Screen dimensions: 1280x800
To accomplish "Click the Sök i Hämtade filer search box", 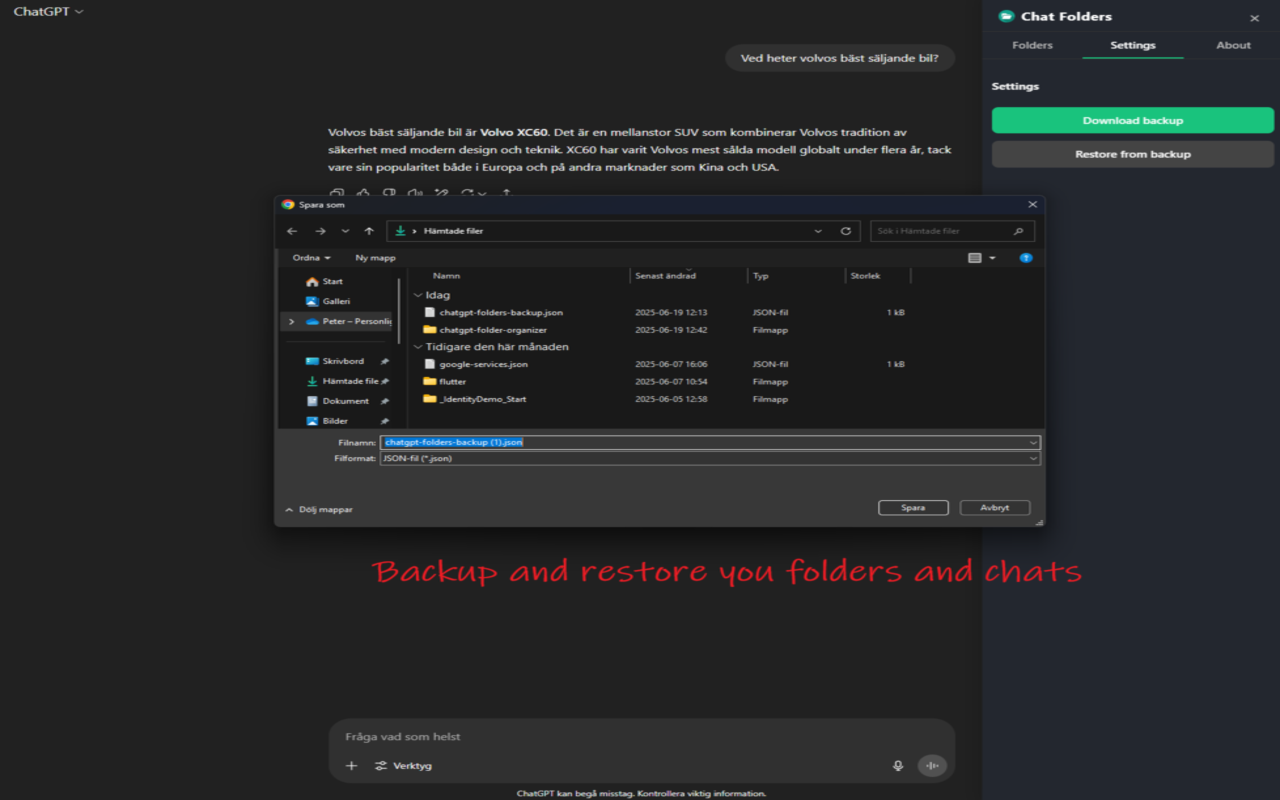I will coord(952,231).
